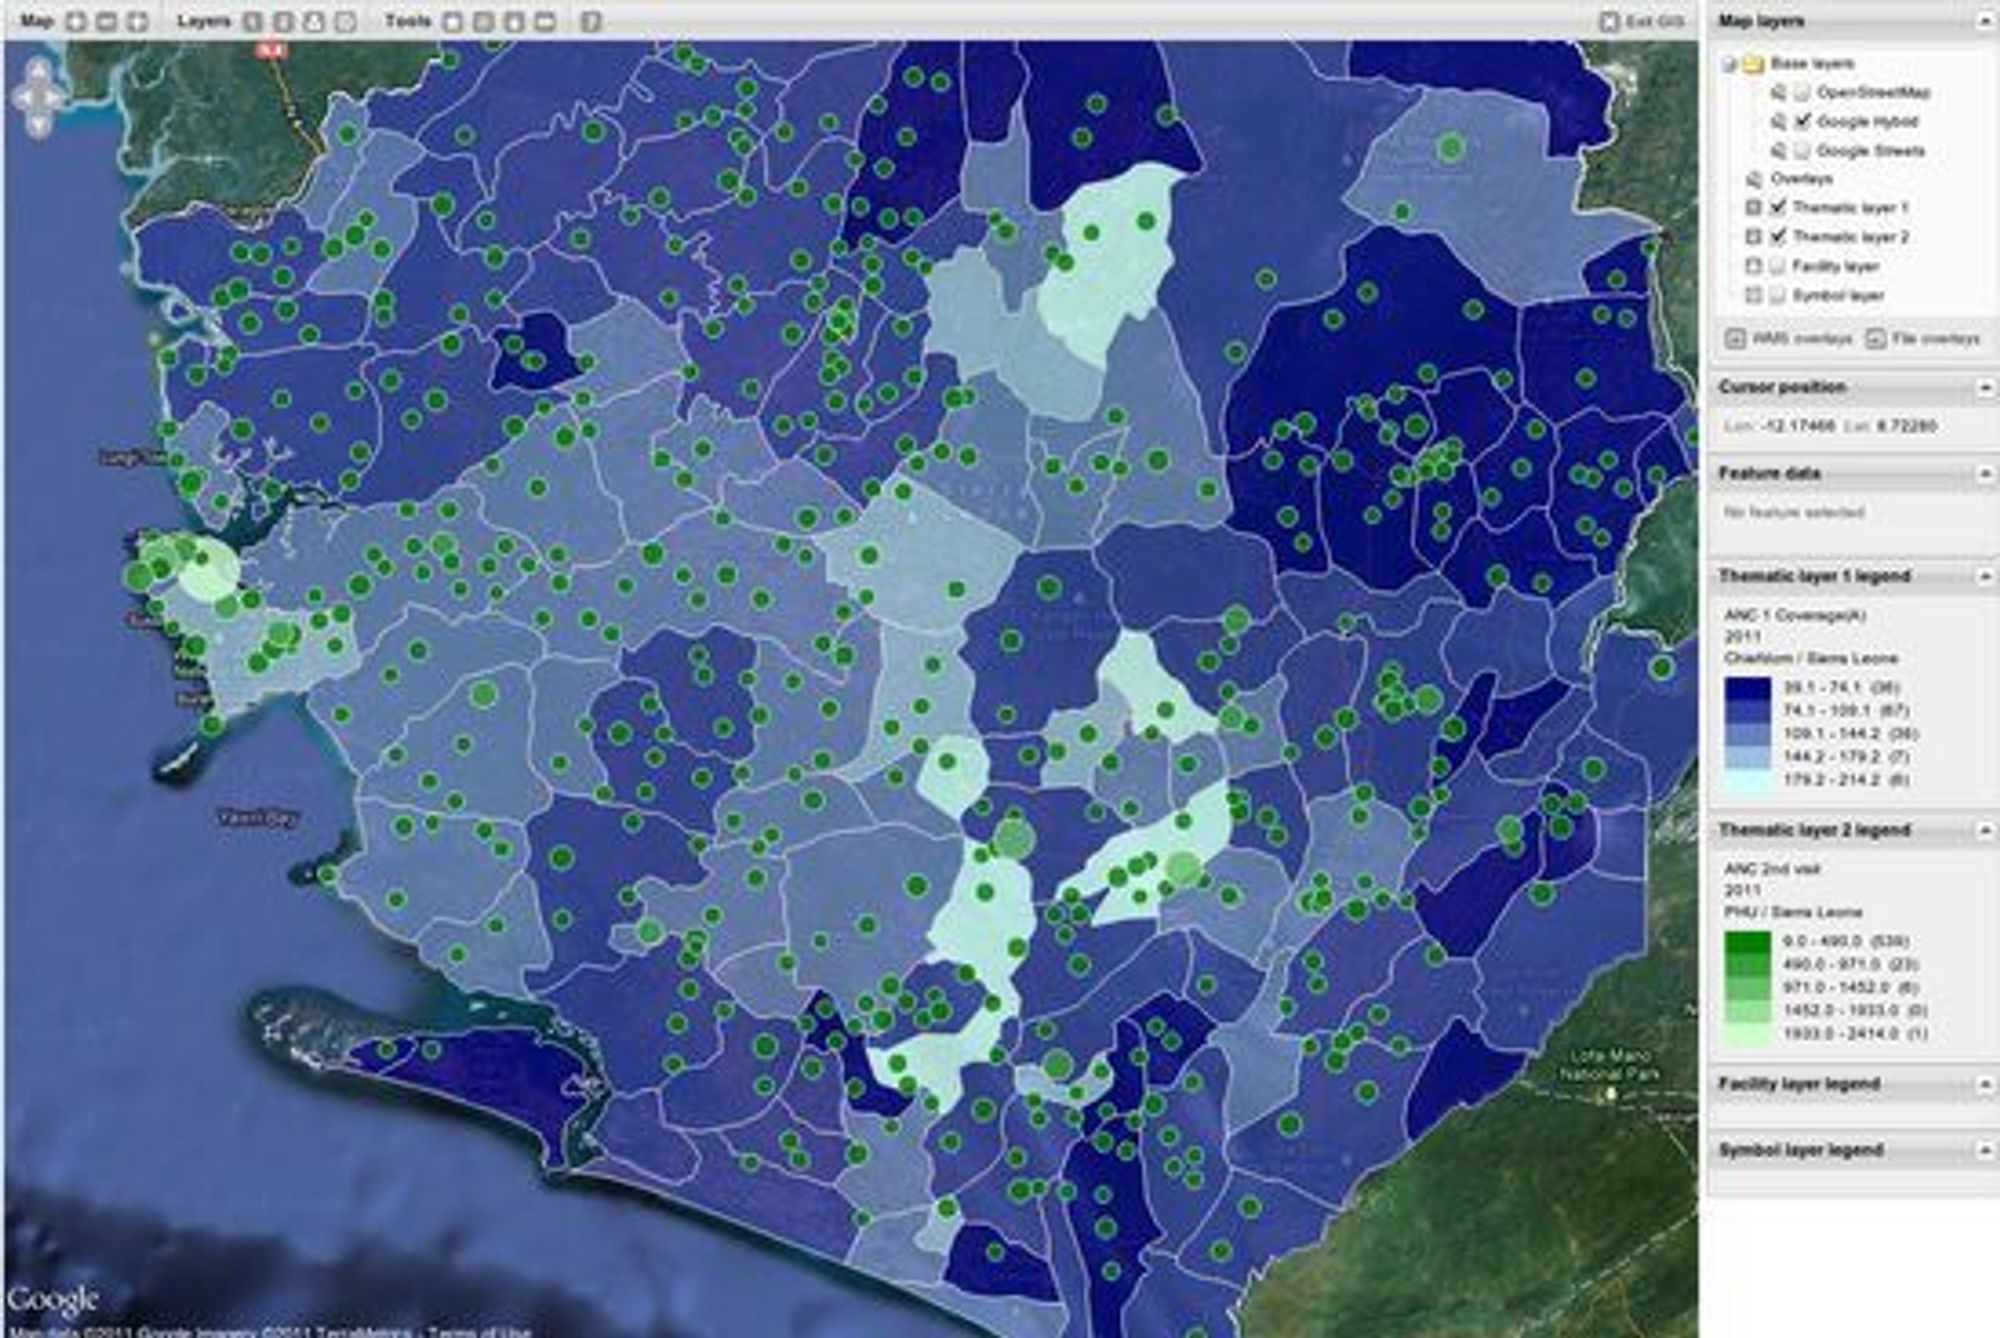Click the first button after the Tools label

tap(453, 21)
